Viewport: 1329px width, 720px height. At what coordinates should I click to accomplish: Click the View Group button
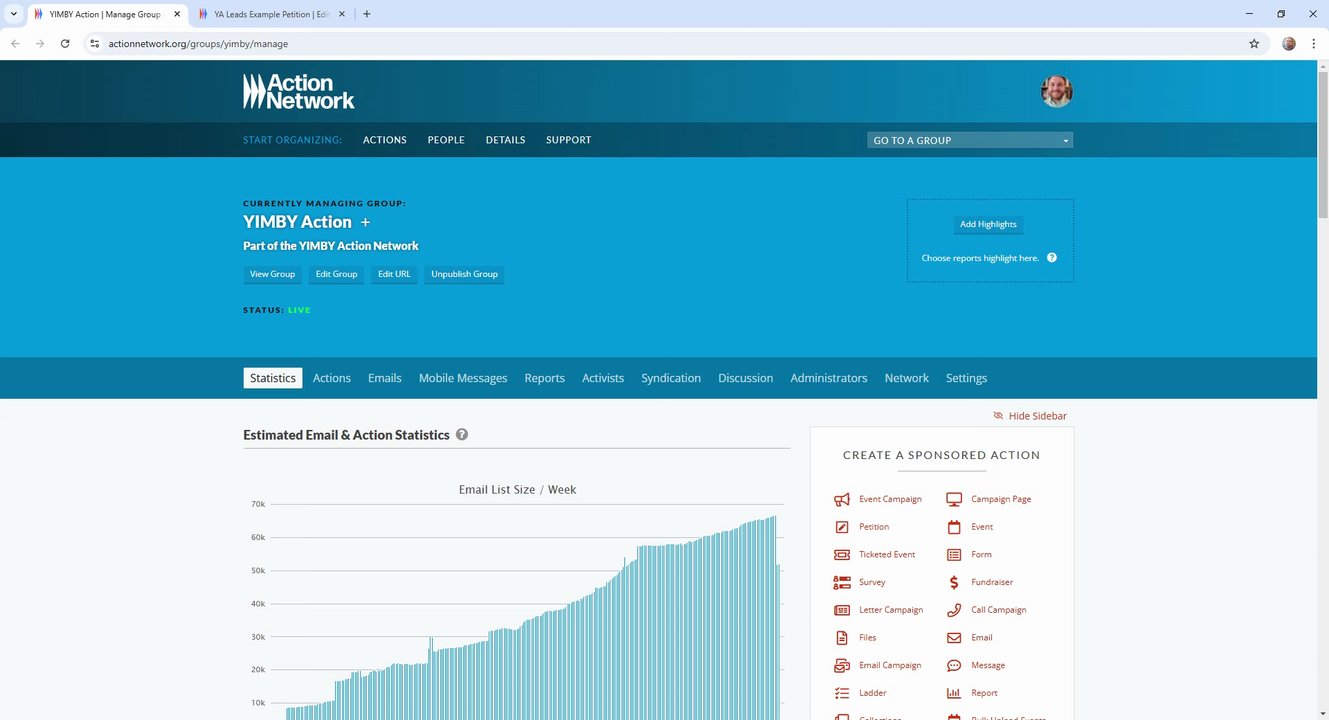coord(272,274)
